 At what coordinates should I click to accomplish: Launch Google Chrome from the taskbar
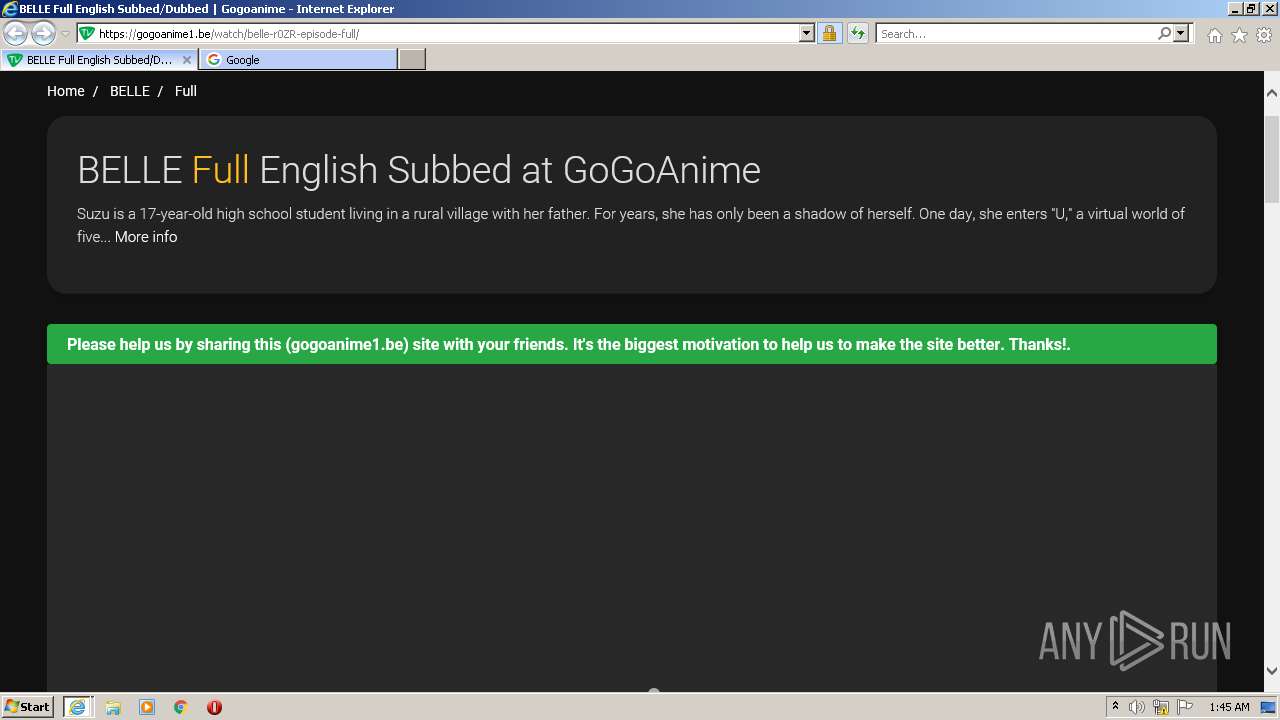(181, 707)
